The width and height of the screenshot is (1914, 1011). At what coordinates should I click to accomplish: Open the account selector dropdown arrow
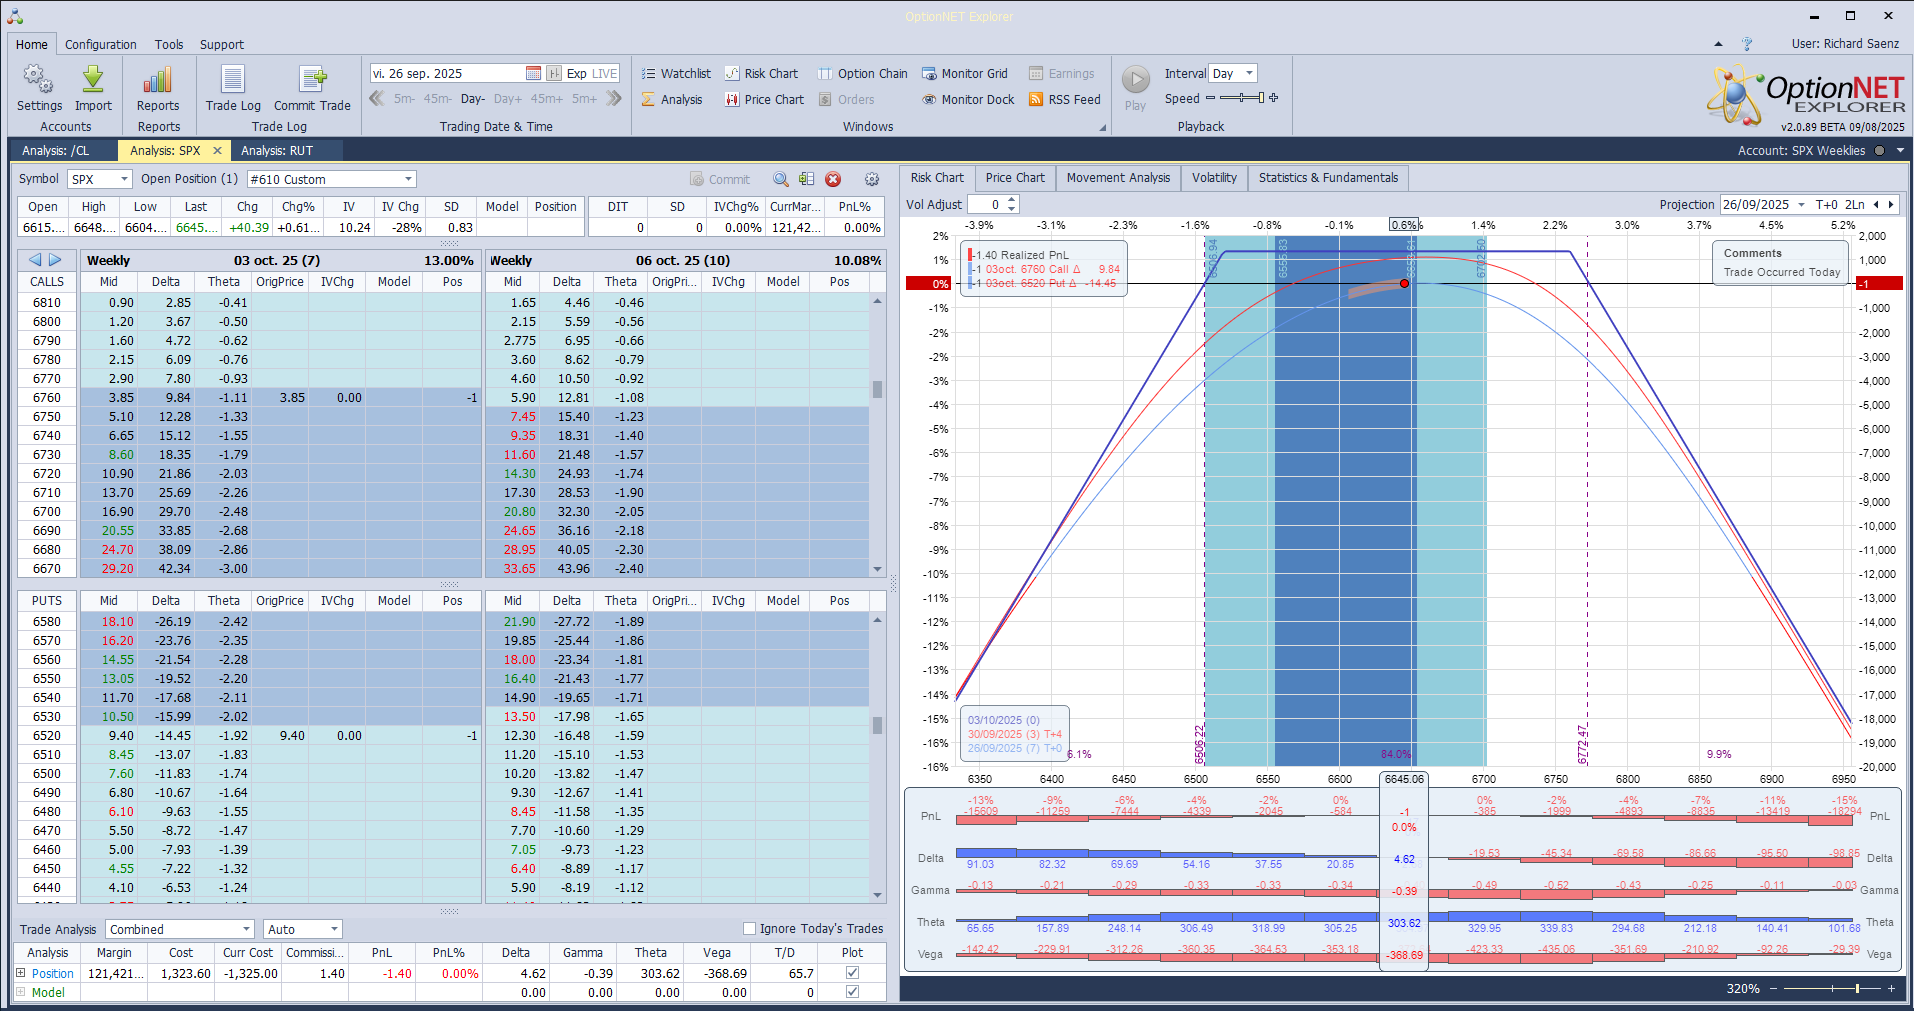1900,151
